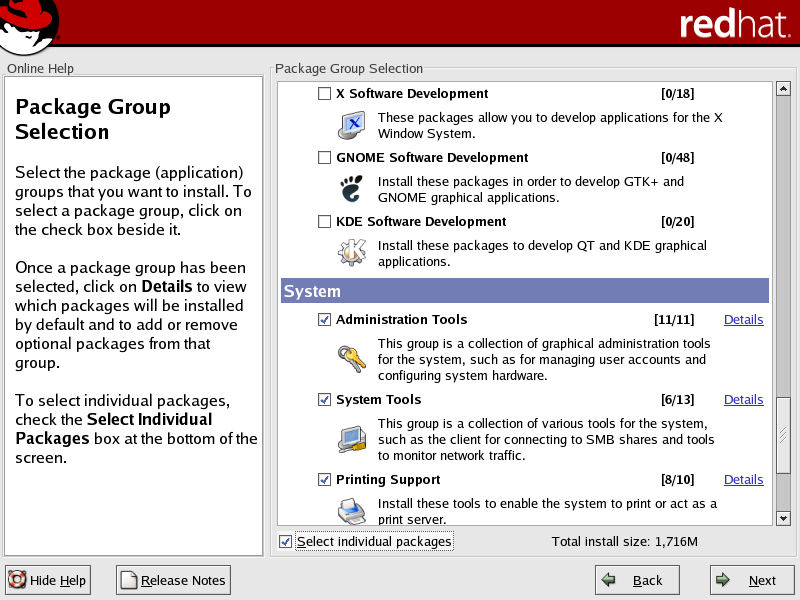Click the Package Group Selection help heading
The width and height of the screenshot is (800, 600).
pos(93,119)
